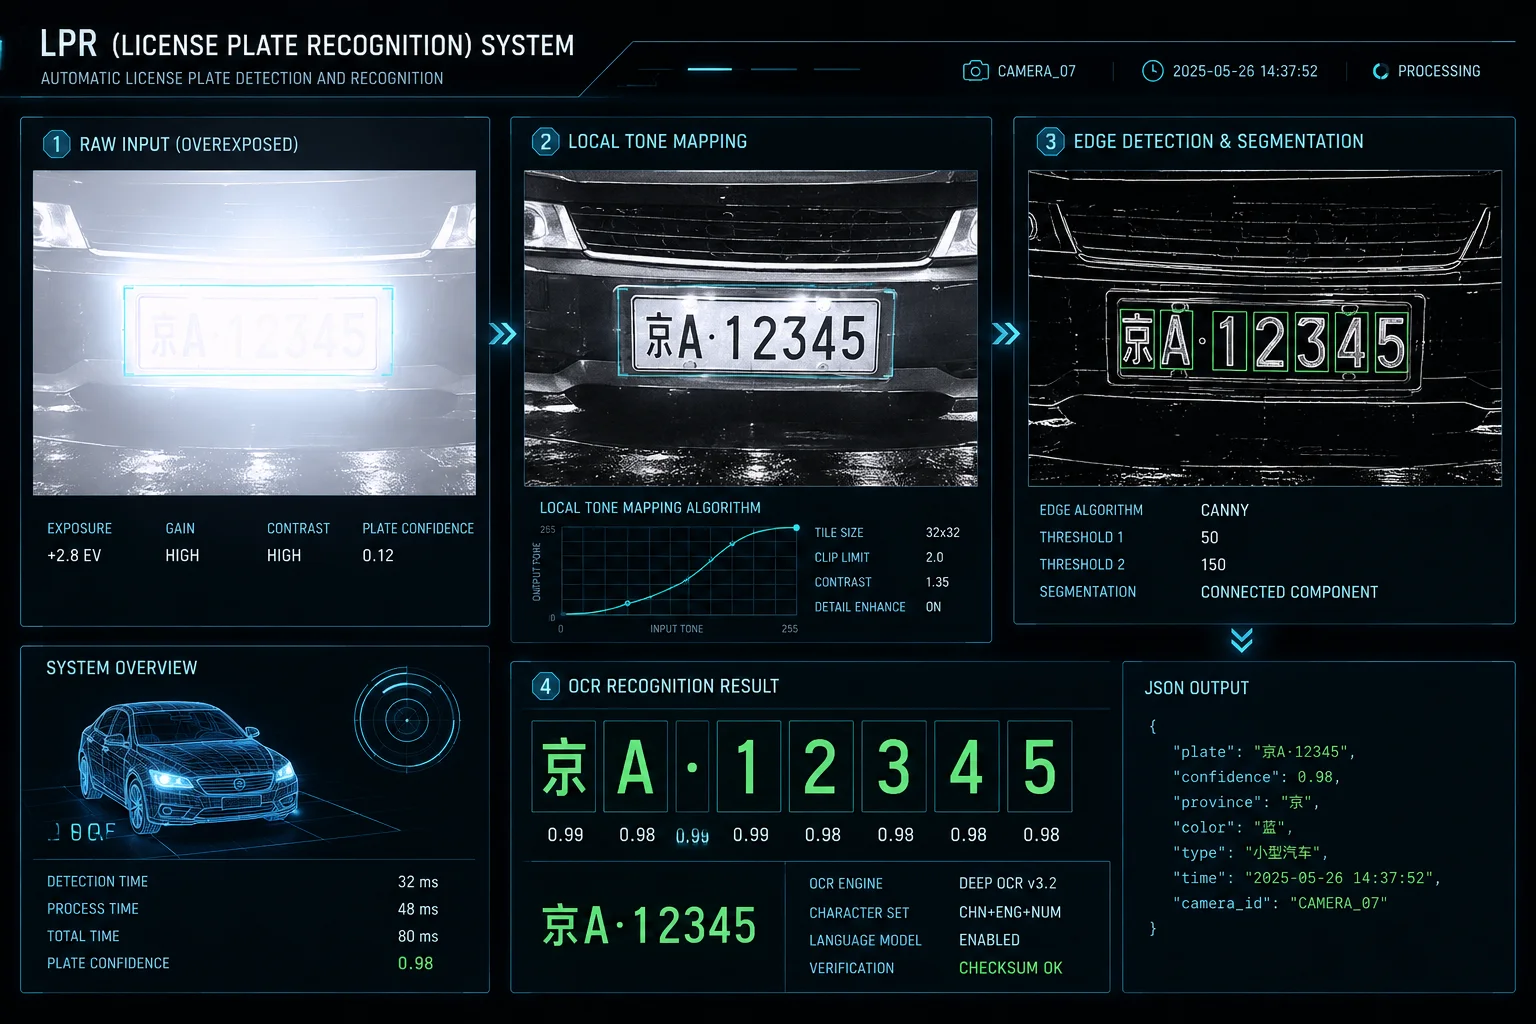This screenshot has width=1536, height=1024.
Task: Select step 4 badge of OCR Recognition Result
Action: (x=545, y=686)
